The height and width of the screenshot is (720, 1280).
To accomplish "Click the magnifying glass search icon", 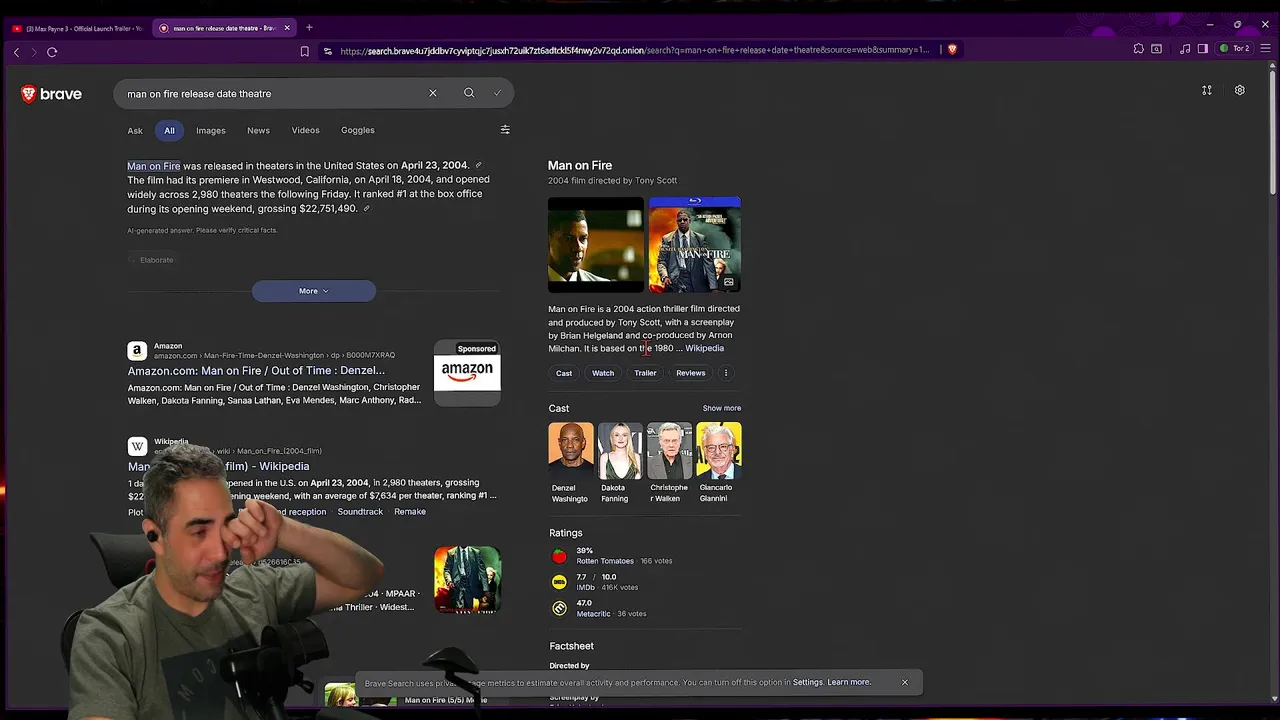I will click(469, 93).
